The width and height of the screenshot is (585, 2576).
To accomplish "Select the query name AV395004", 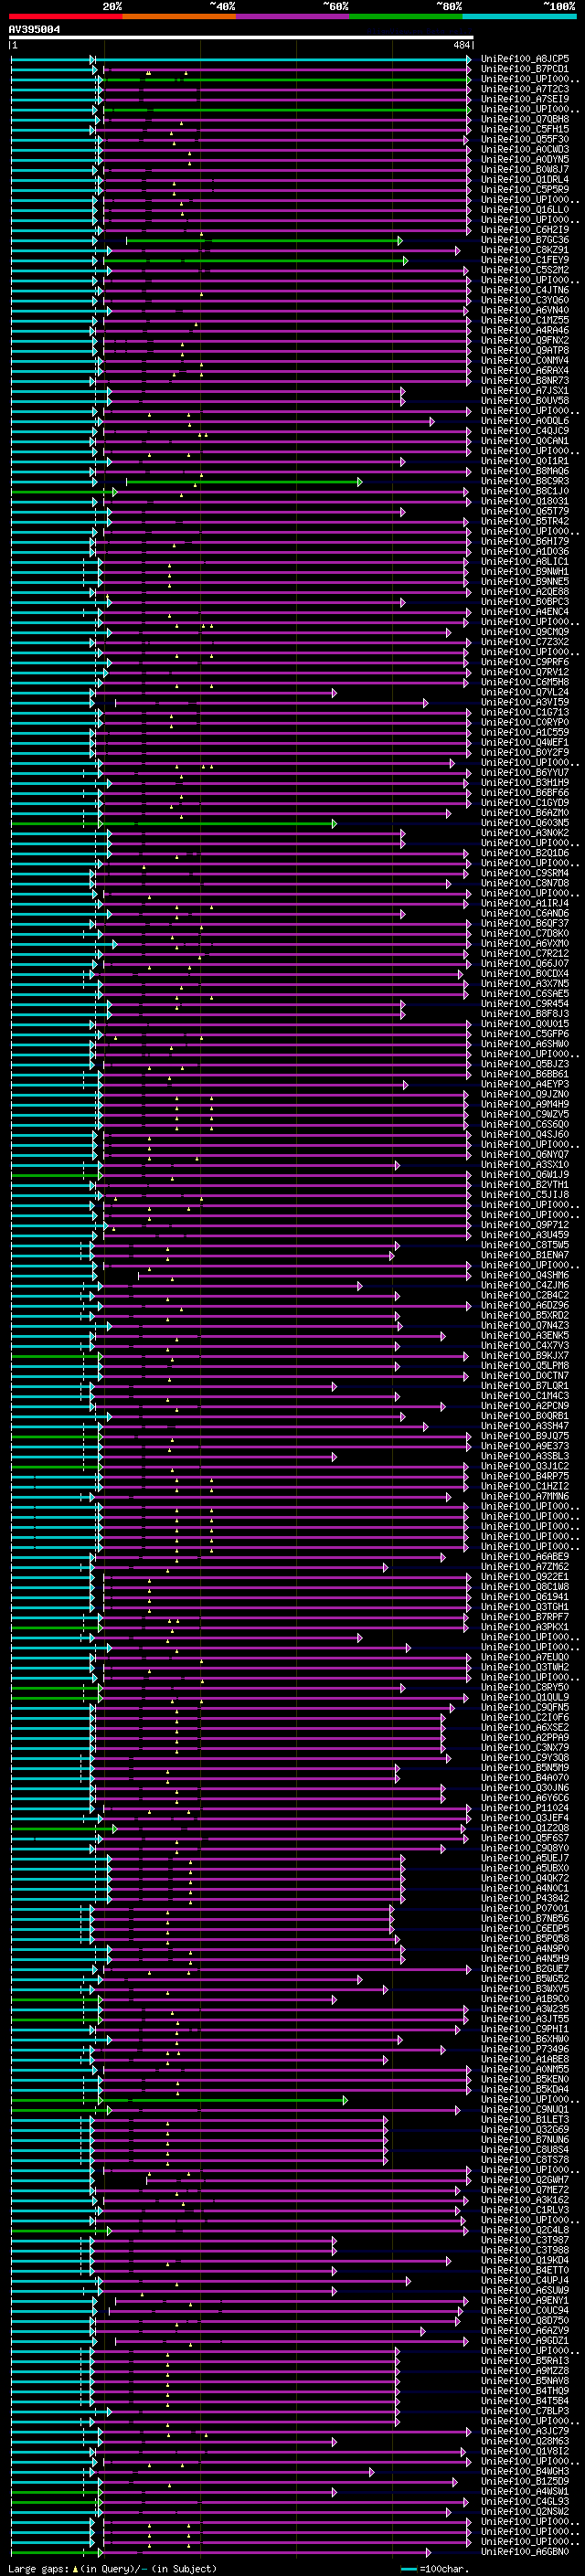I will [34, 29].
